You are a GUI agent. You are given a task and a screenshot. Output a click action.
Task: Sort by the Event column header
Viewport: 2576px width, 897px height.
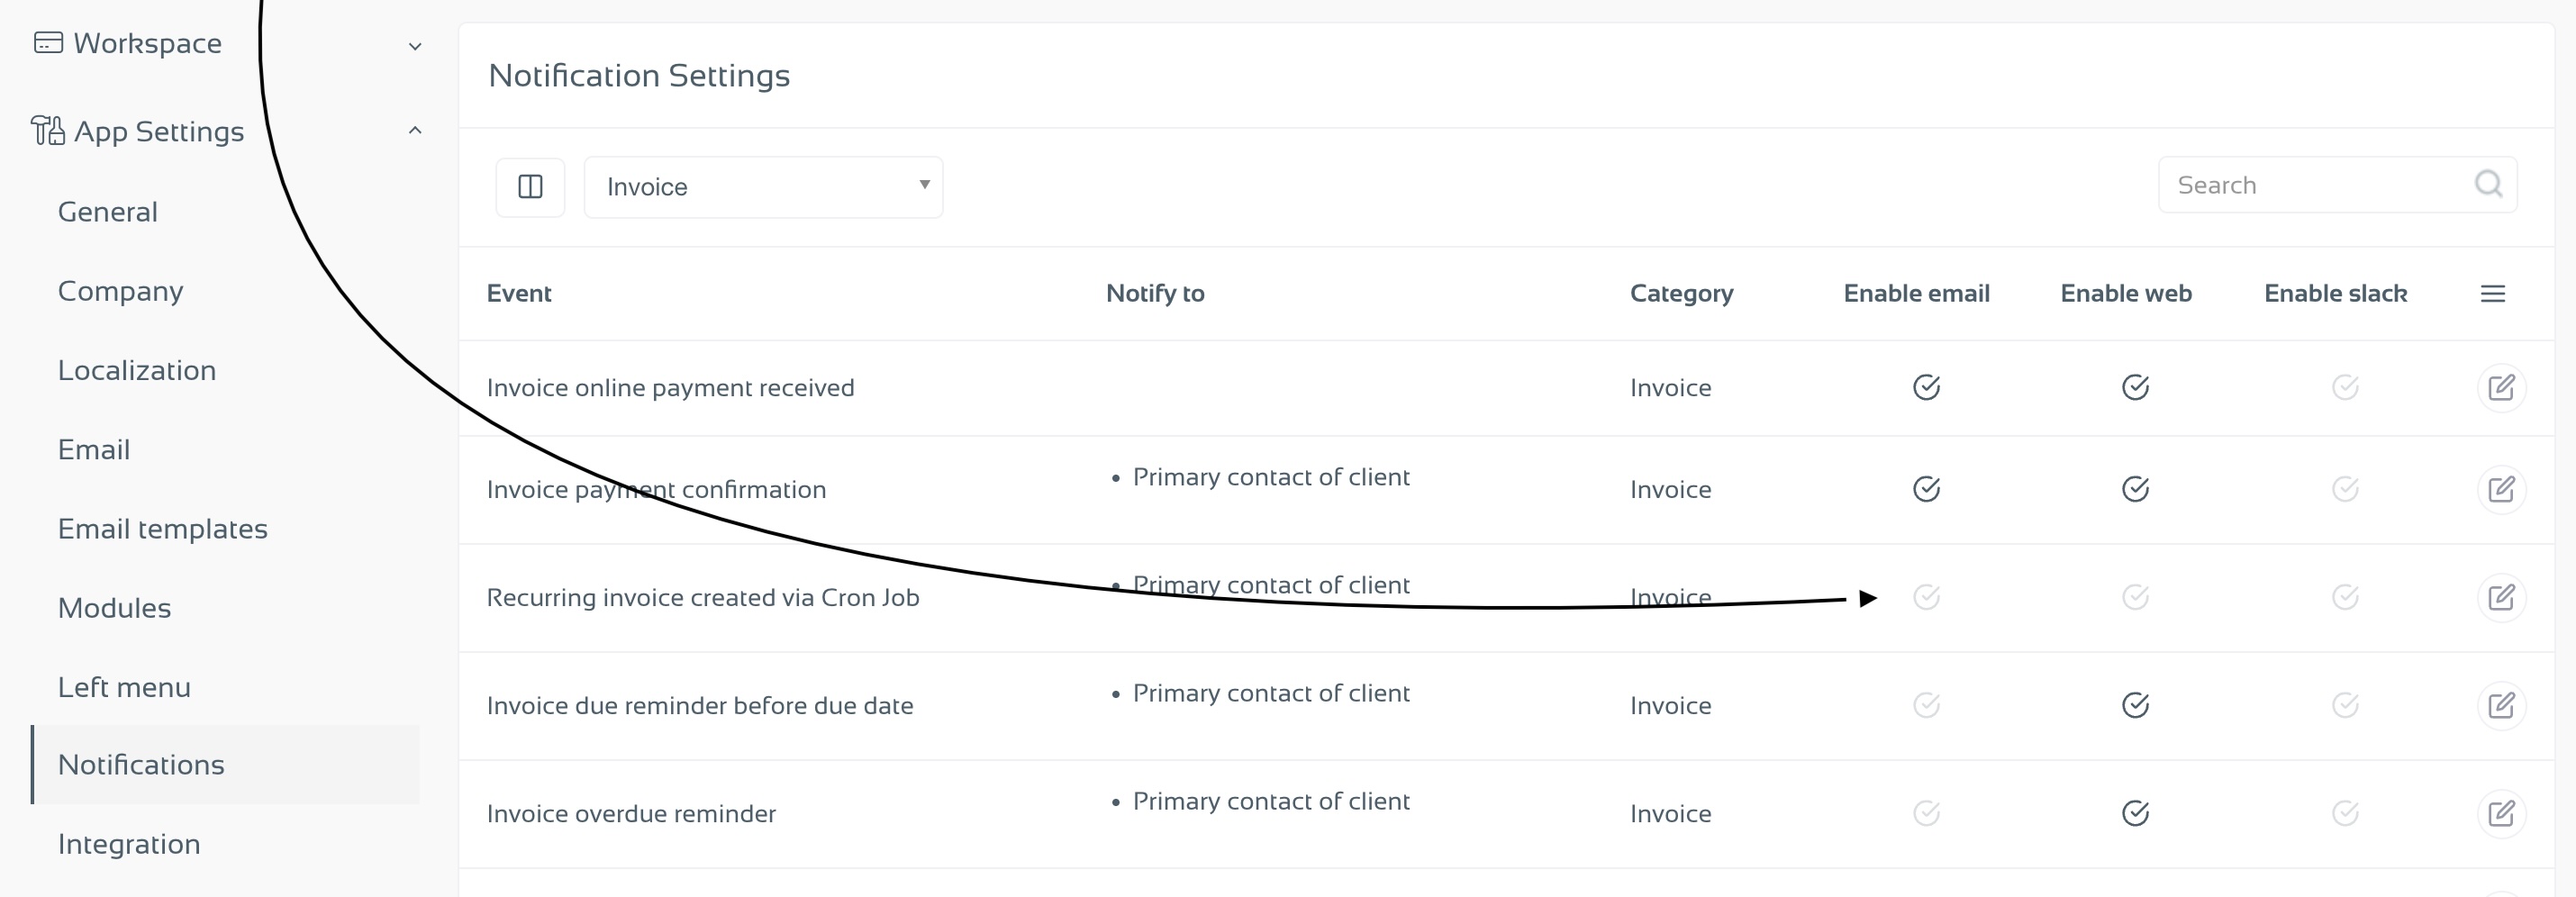pyautogui.click(x=519, y=294)
